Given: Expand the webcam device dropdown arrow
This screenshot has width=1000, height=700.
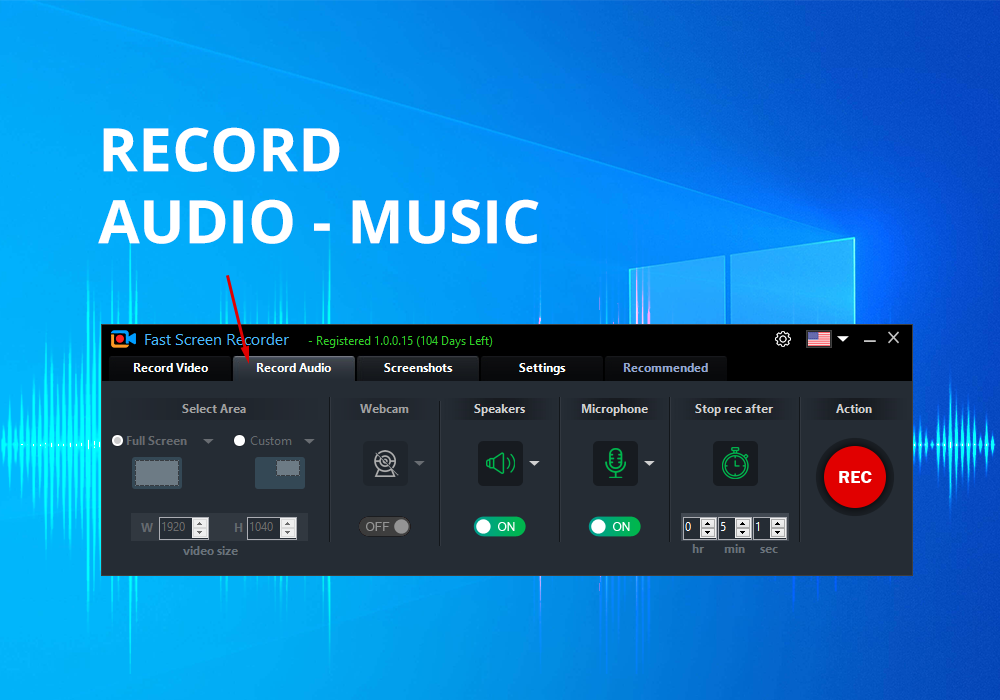Looking at the screenshot, I should 419,463.
